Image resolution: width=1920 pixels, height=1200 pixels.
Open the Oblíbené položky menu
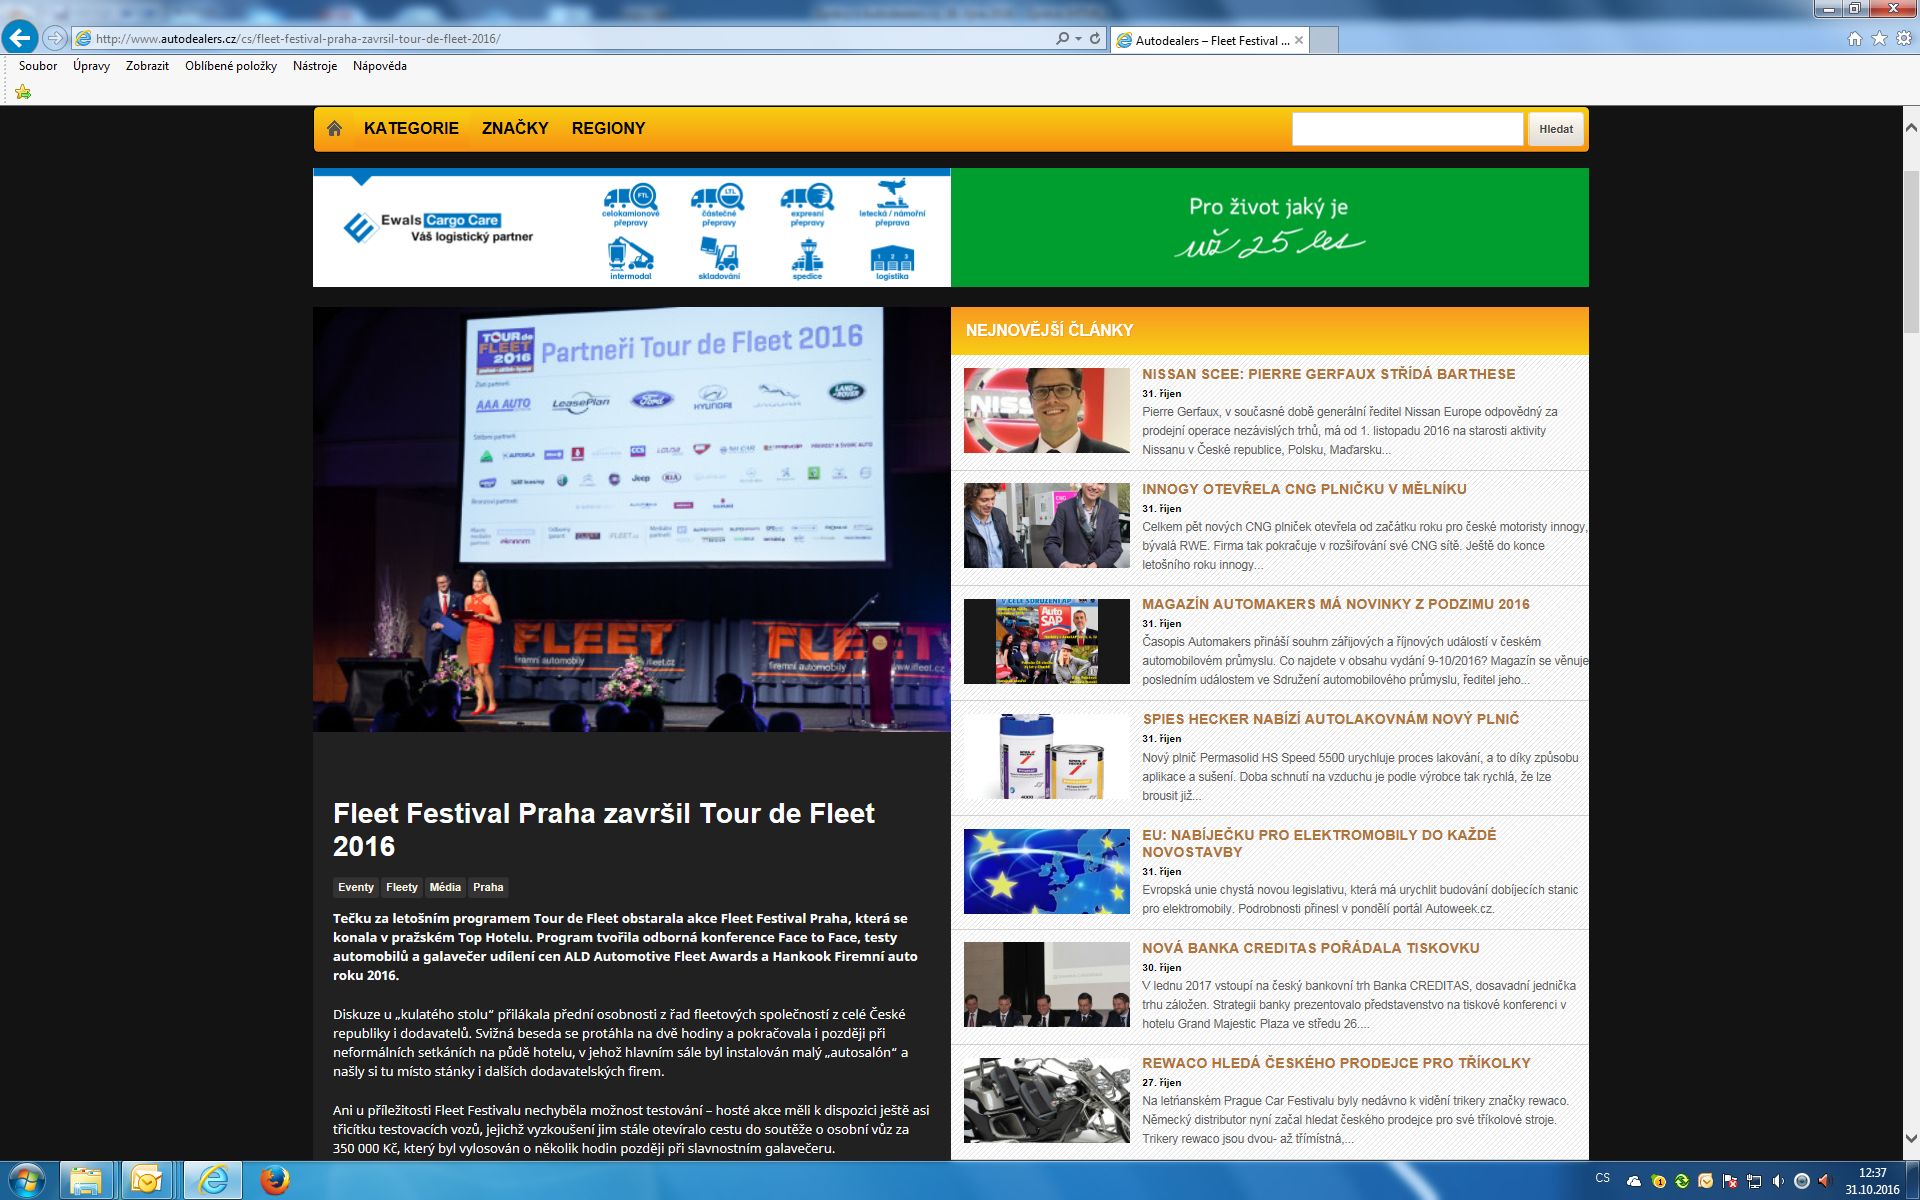click(231, 66)
